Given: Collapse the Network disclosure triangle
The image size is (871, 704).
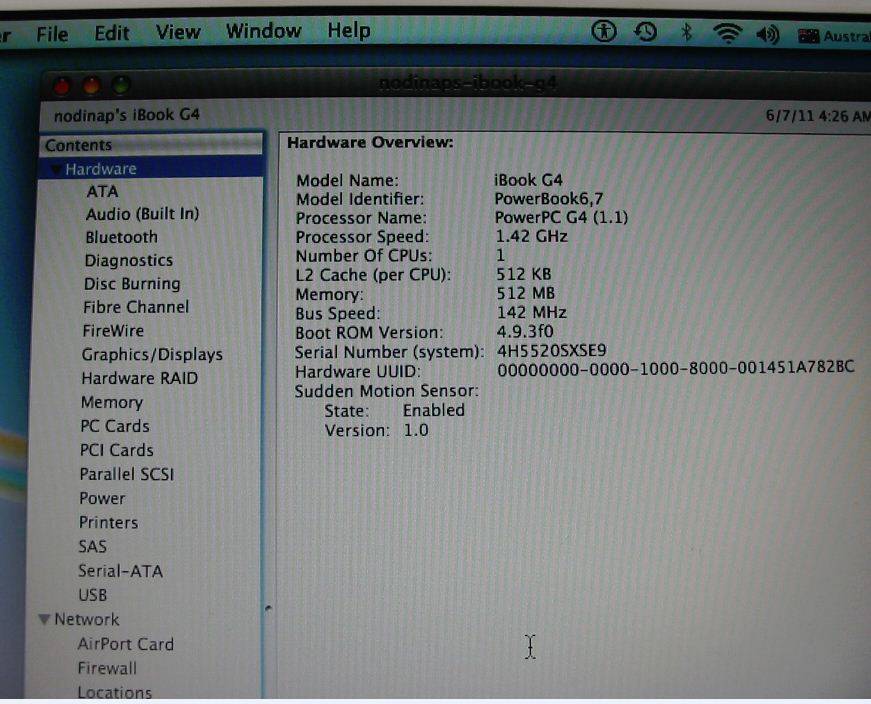Looking at the screenshot, I should 44,619.
